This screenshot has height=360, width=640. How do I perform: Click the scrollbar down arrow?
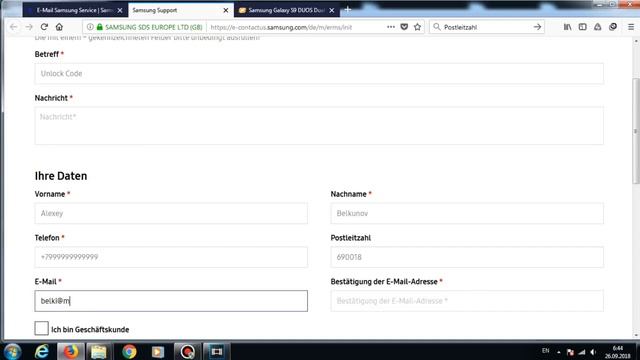click(x=636, y=336)
